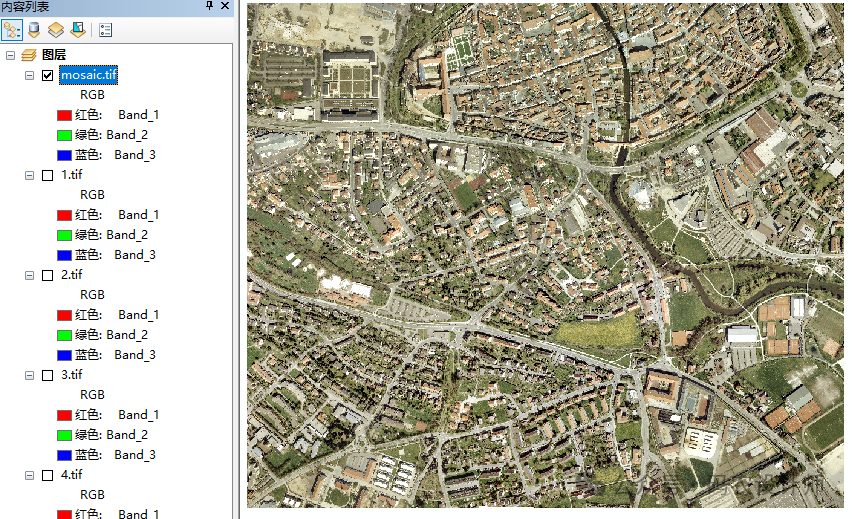This screenshot has width=852, height=519.
Task: Turn on the 2.tif layer checkbox
Action: [x=47, y=275]
